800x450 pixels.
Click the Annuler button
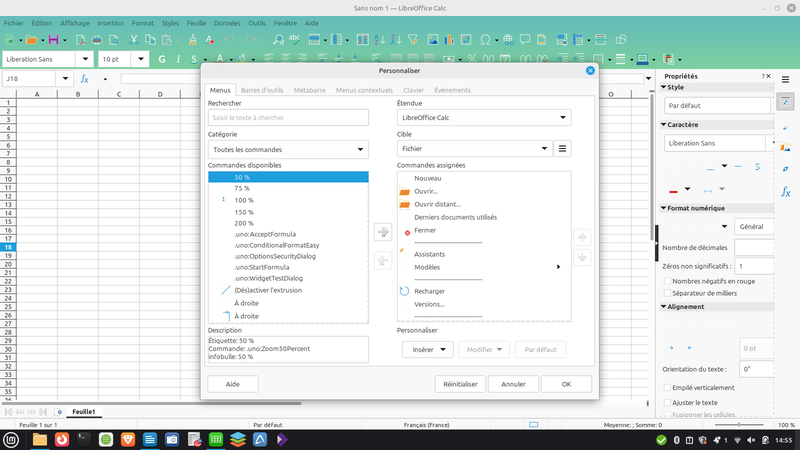(513, 384)
